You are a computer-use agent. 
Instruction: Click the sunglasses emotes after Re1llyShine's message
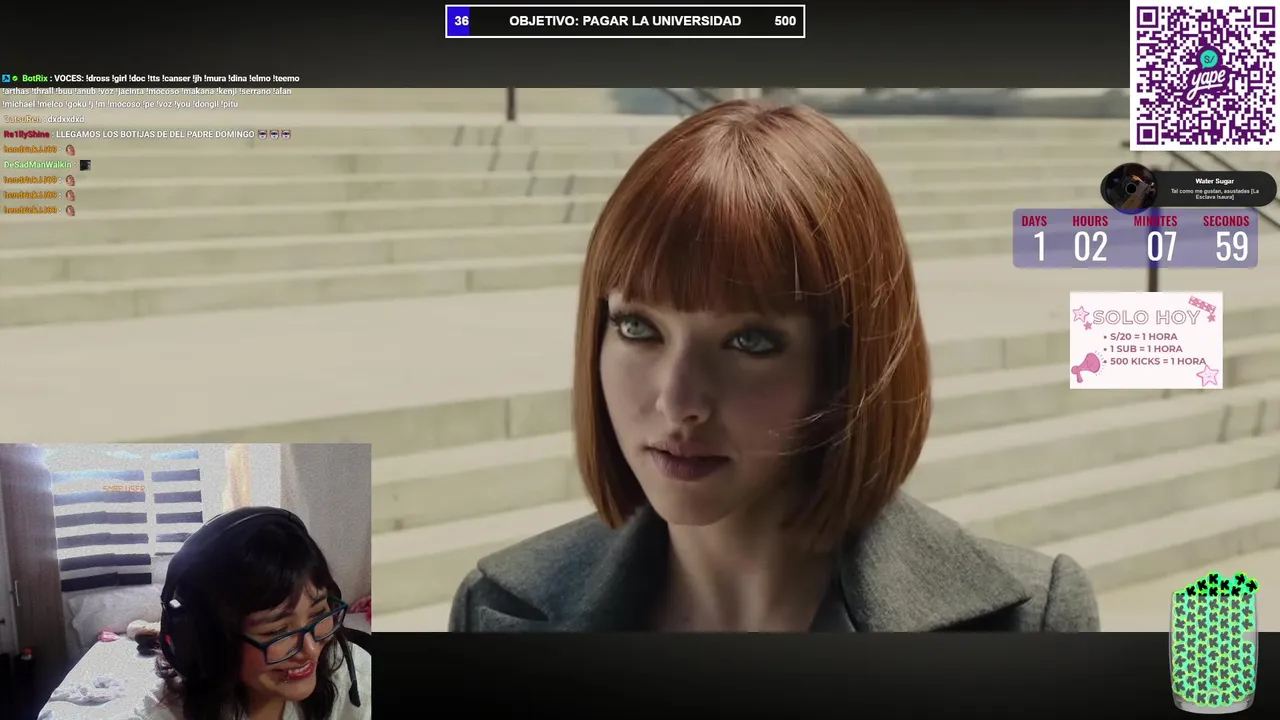coord(274,134)
